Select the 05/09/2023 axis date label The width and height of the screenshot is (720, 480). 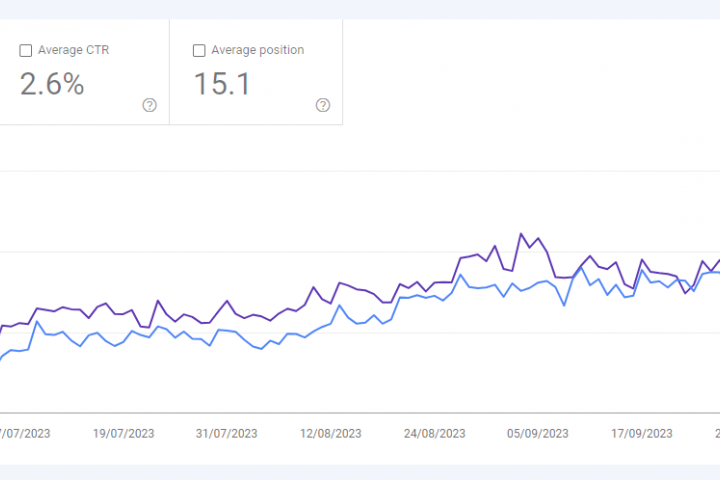point(538,433)
